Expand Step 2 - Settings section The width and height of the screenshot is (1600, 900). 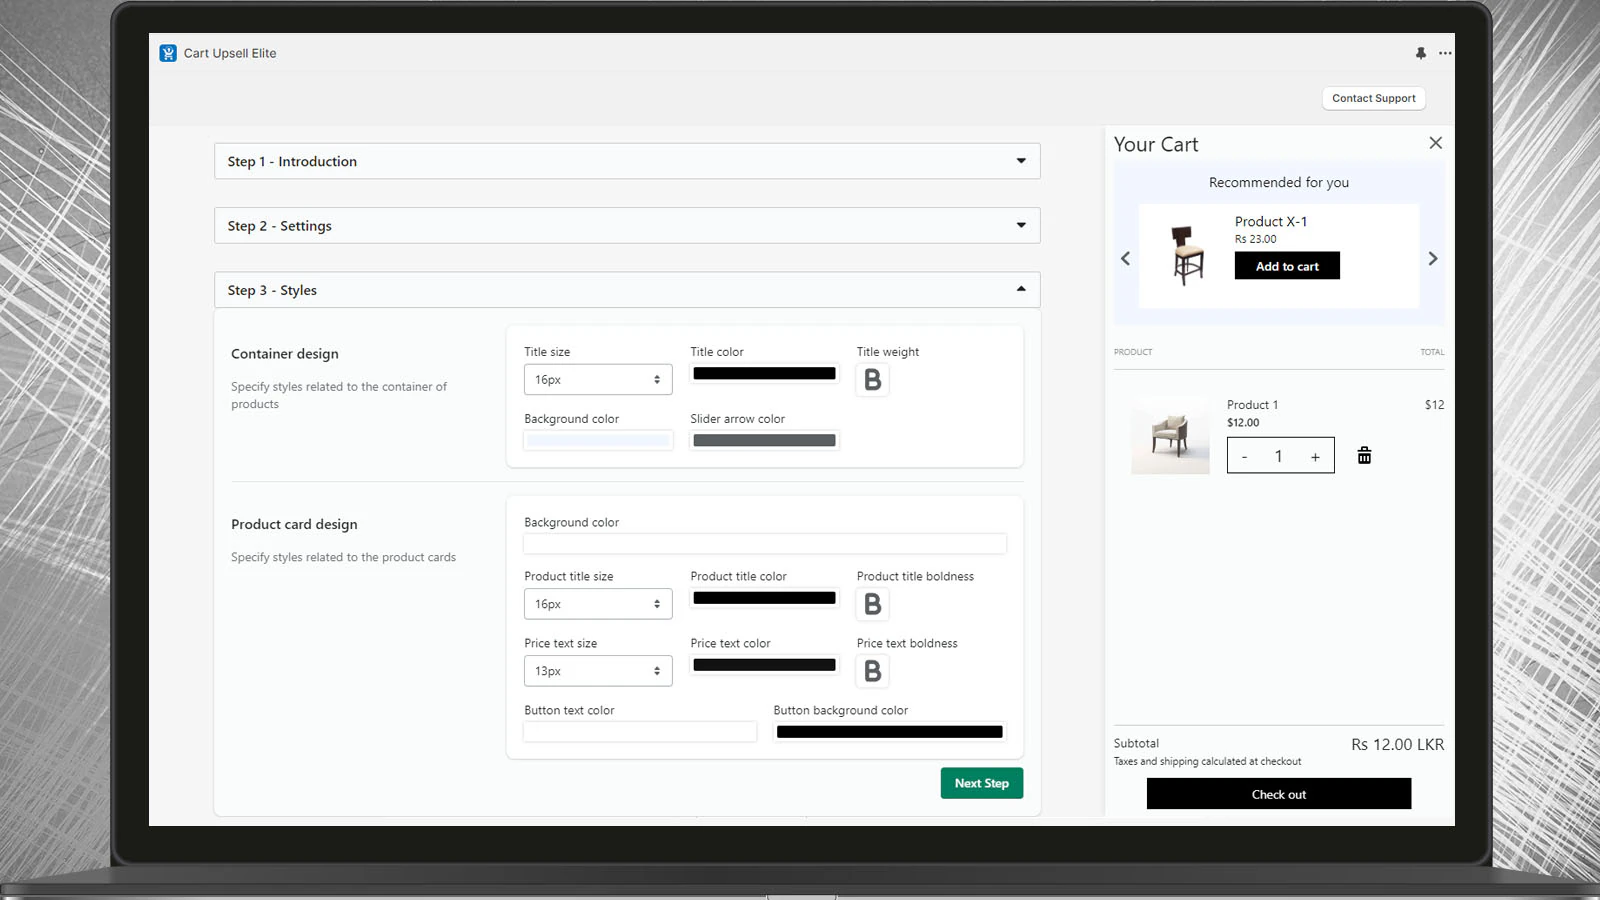[627, 225]
